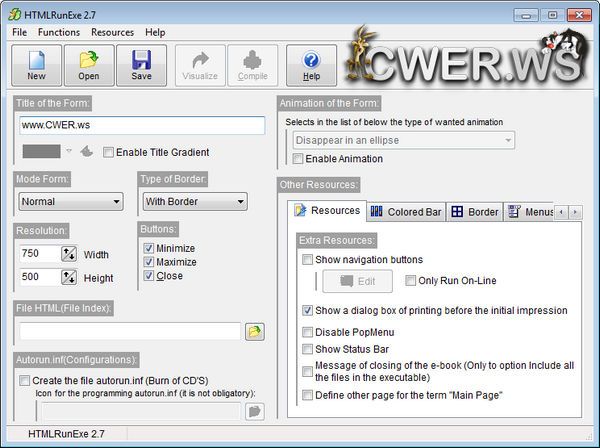Viewport: 600px width, 448px height.
Task: Switch to the Menus tab
Action: coord(529,212)
